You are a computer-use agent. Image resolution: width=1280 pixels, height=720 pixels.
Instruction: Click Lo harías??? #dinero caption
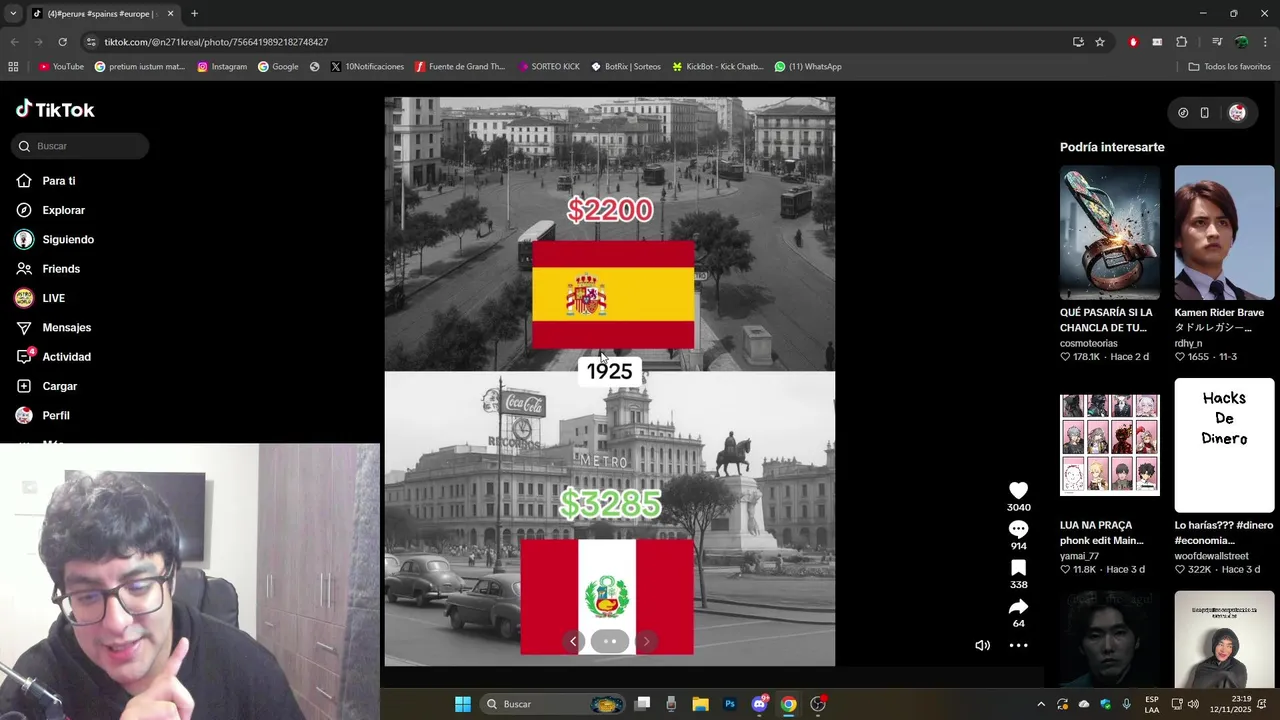pos(1224,533)
